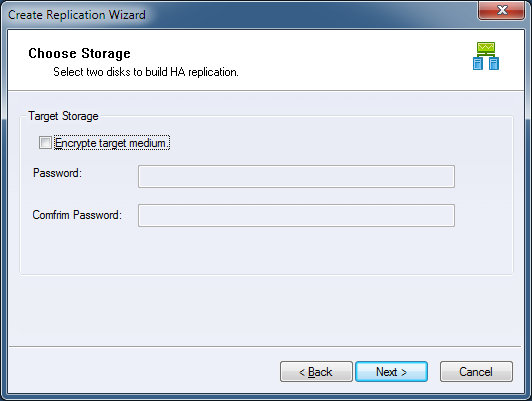Focus the Password input field
Viewport: 532px width, 401px height.
tap(296, 176)
